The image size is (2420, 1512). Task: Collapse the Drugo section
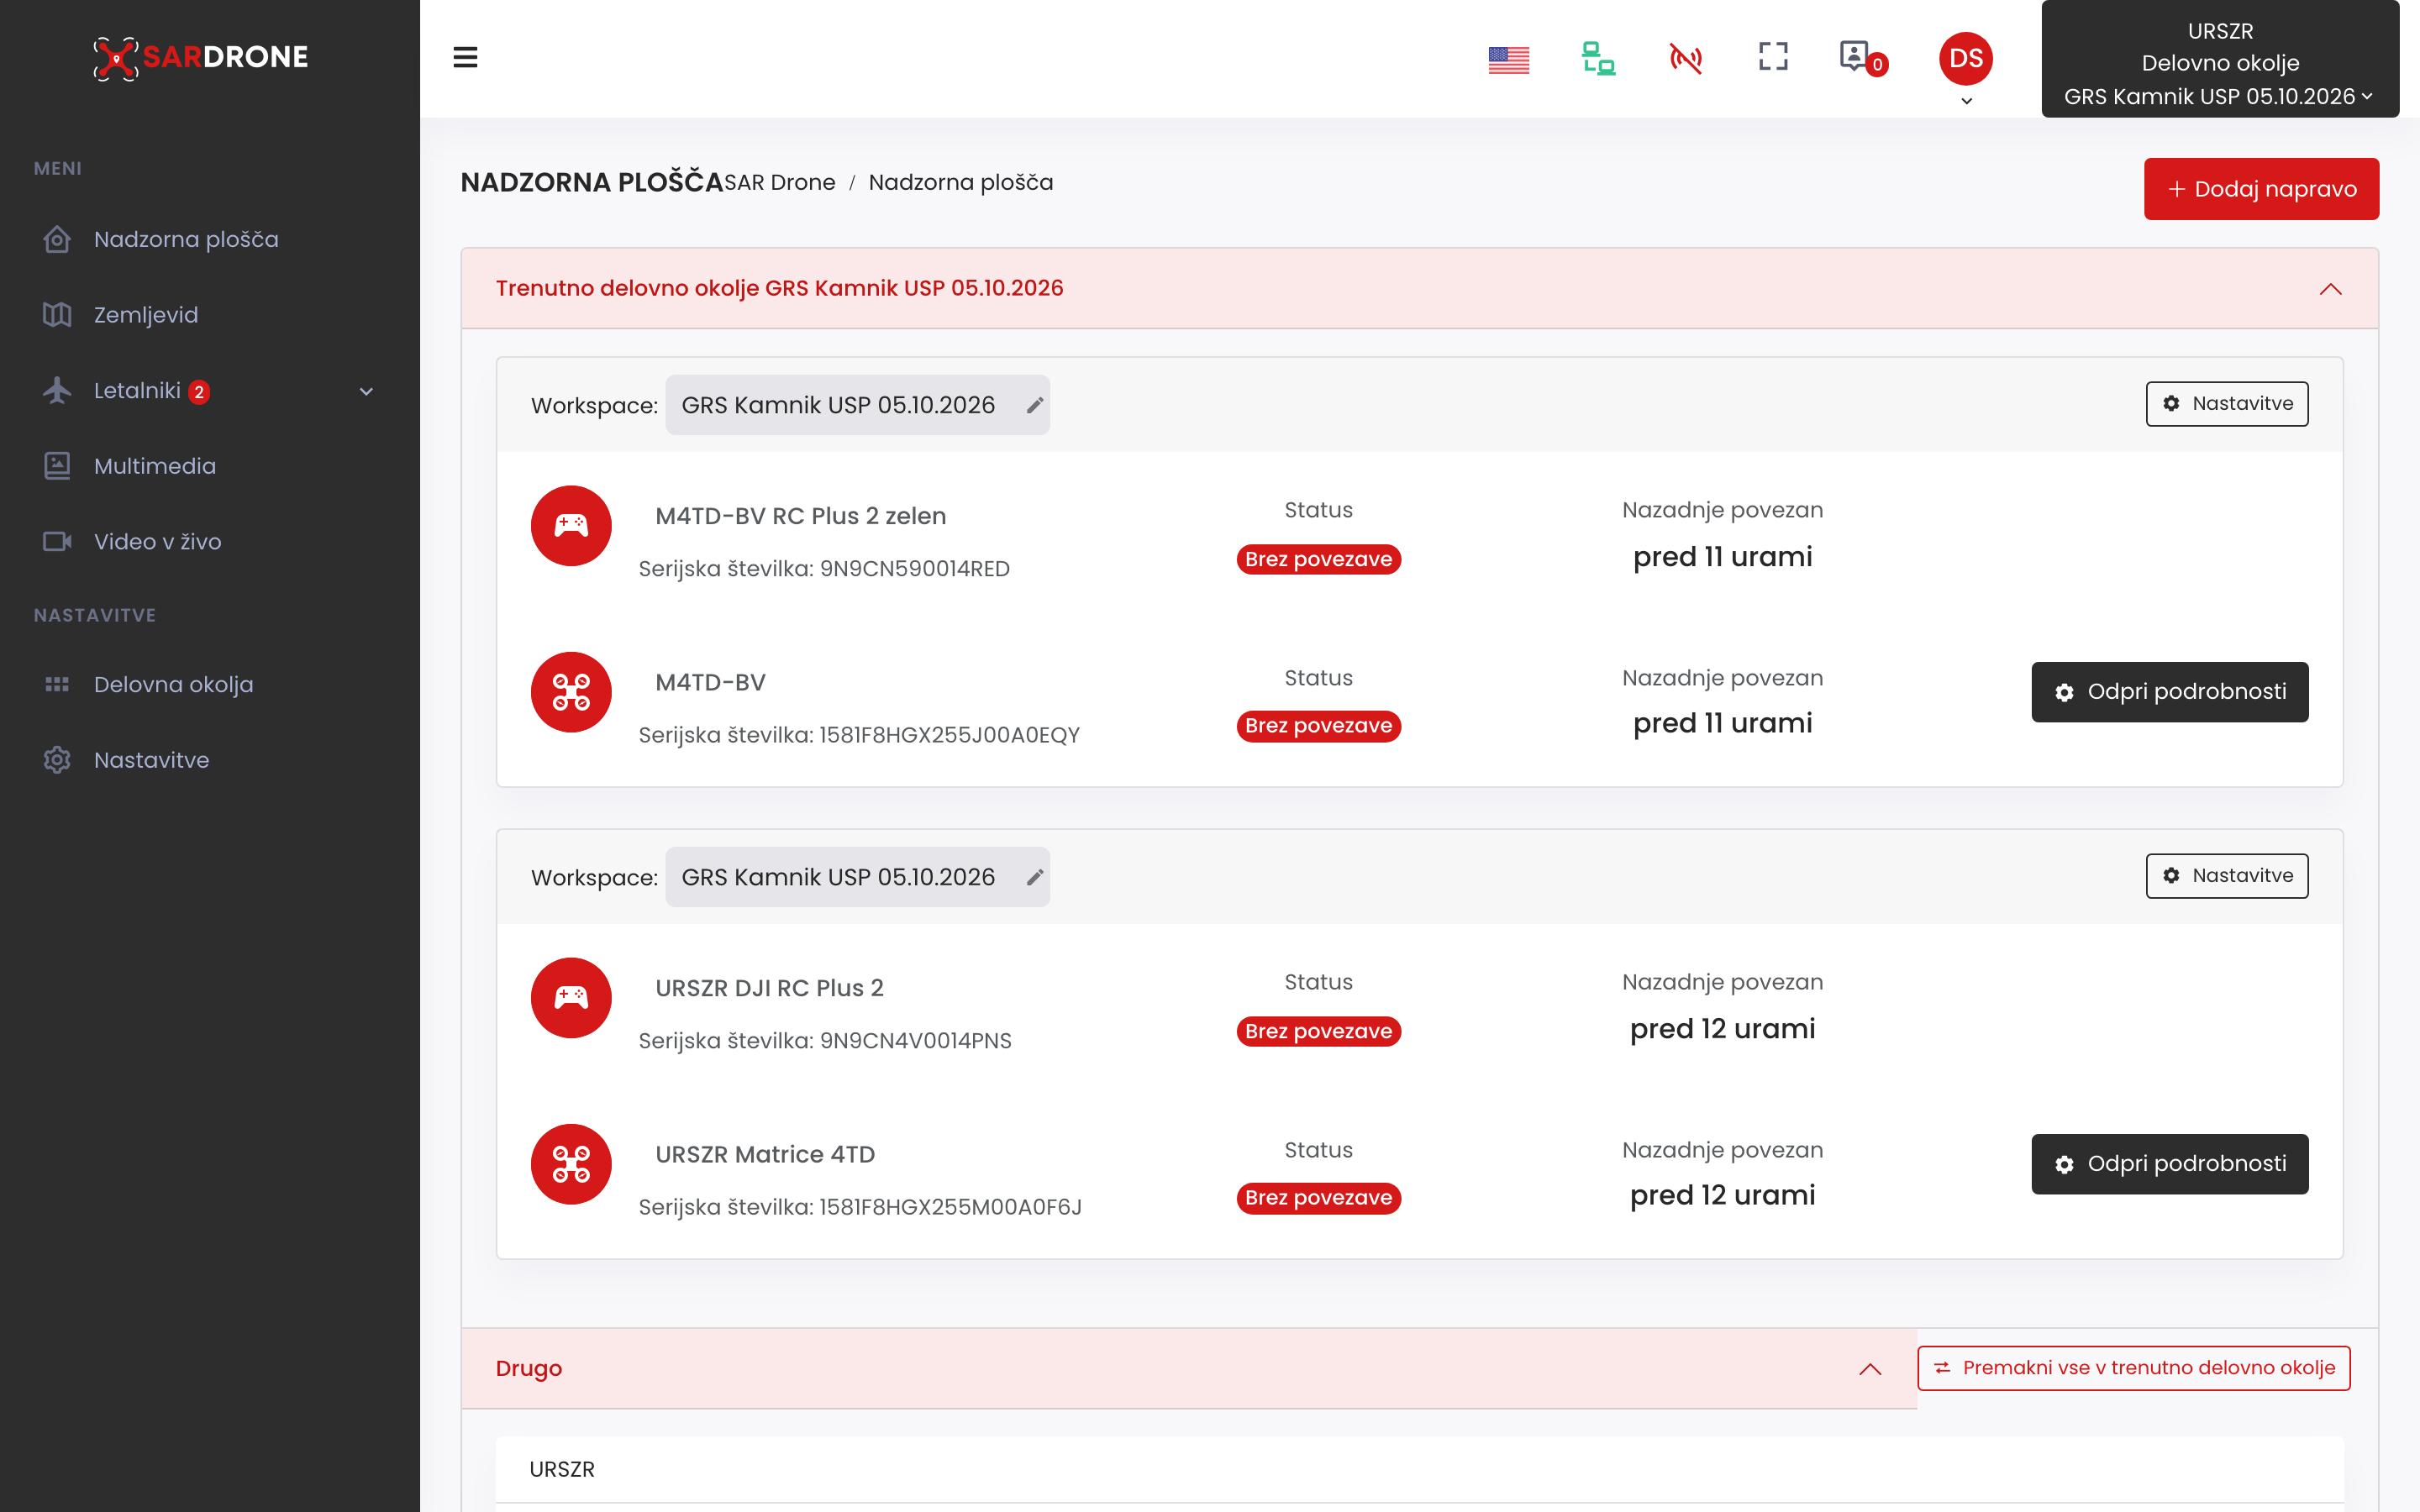1869,1369
